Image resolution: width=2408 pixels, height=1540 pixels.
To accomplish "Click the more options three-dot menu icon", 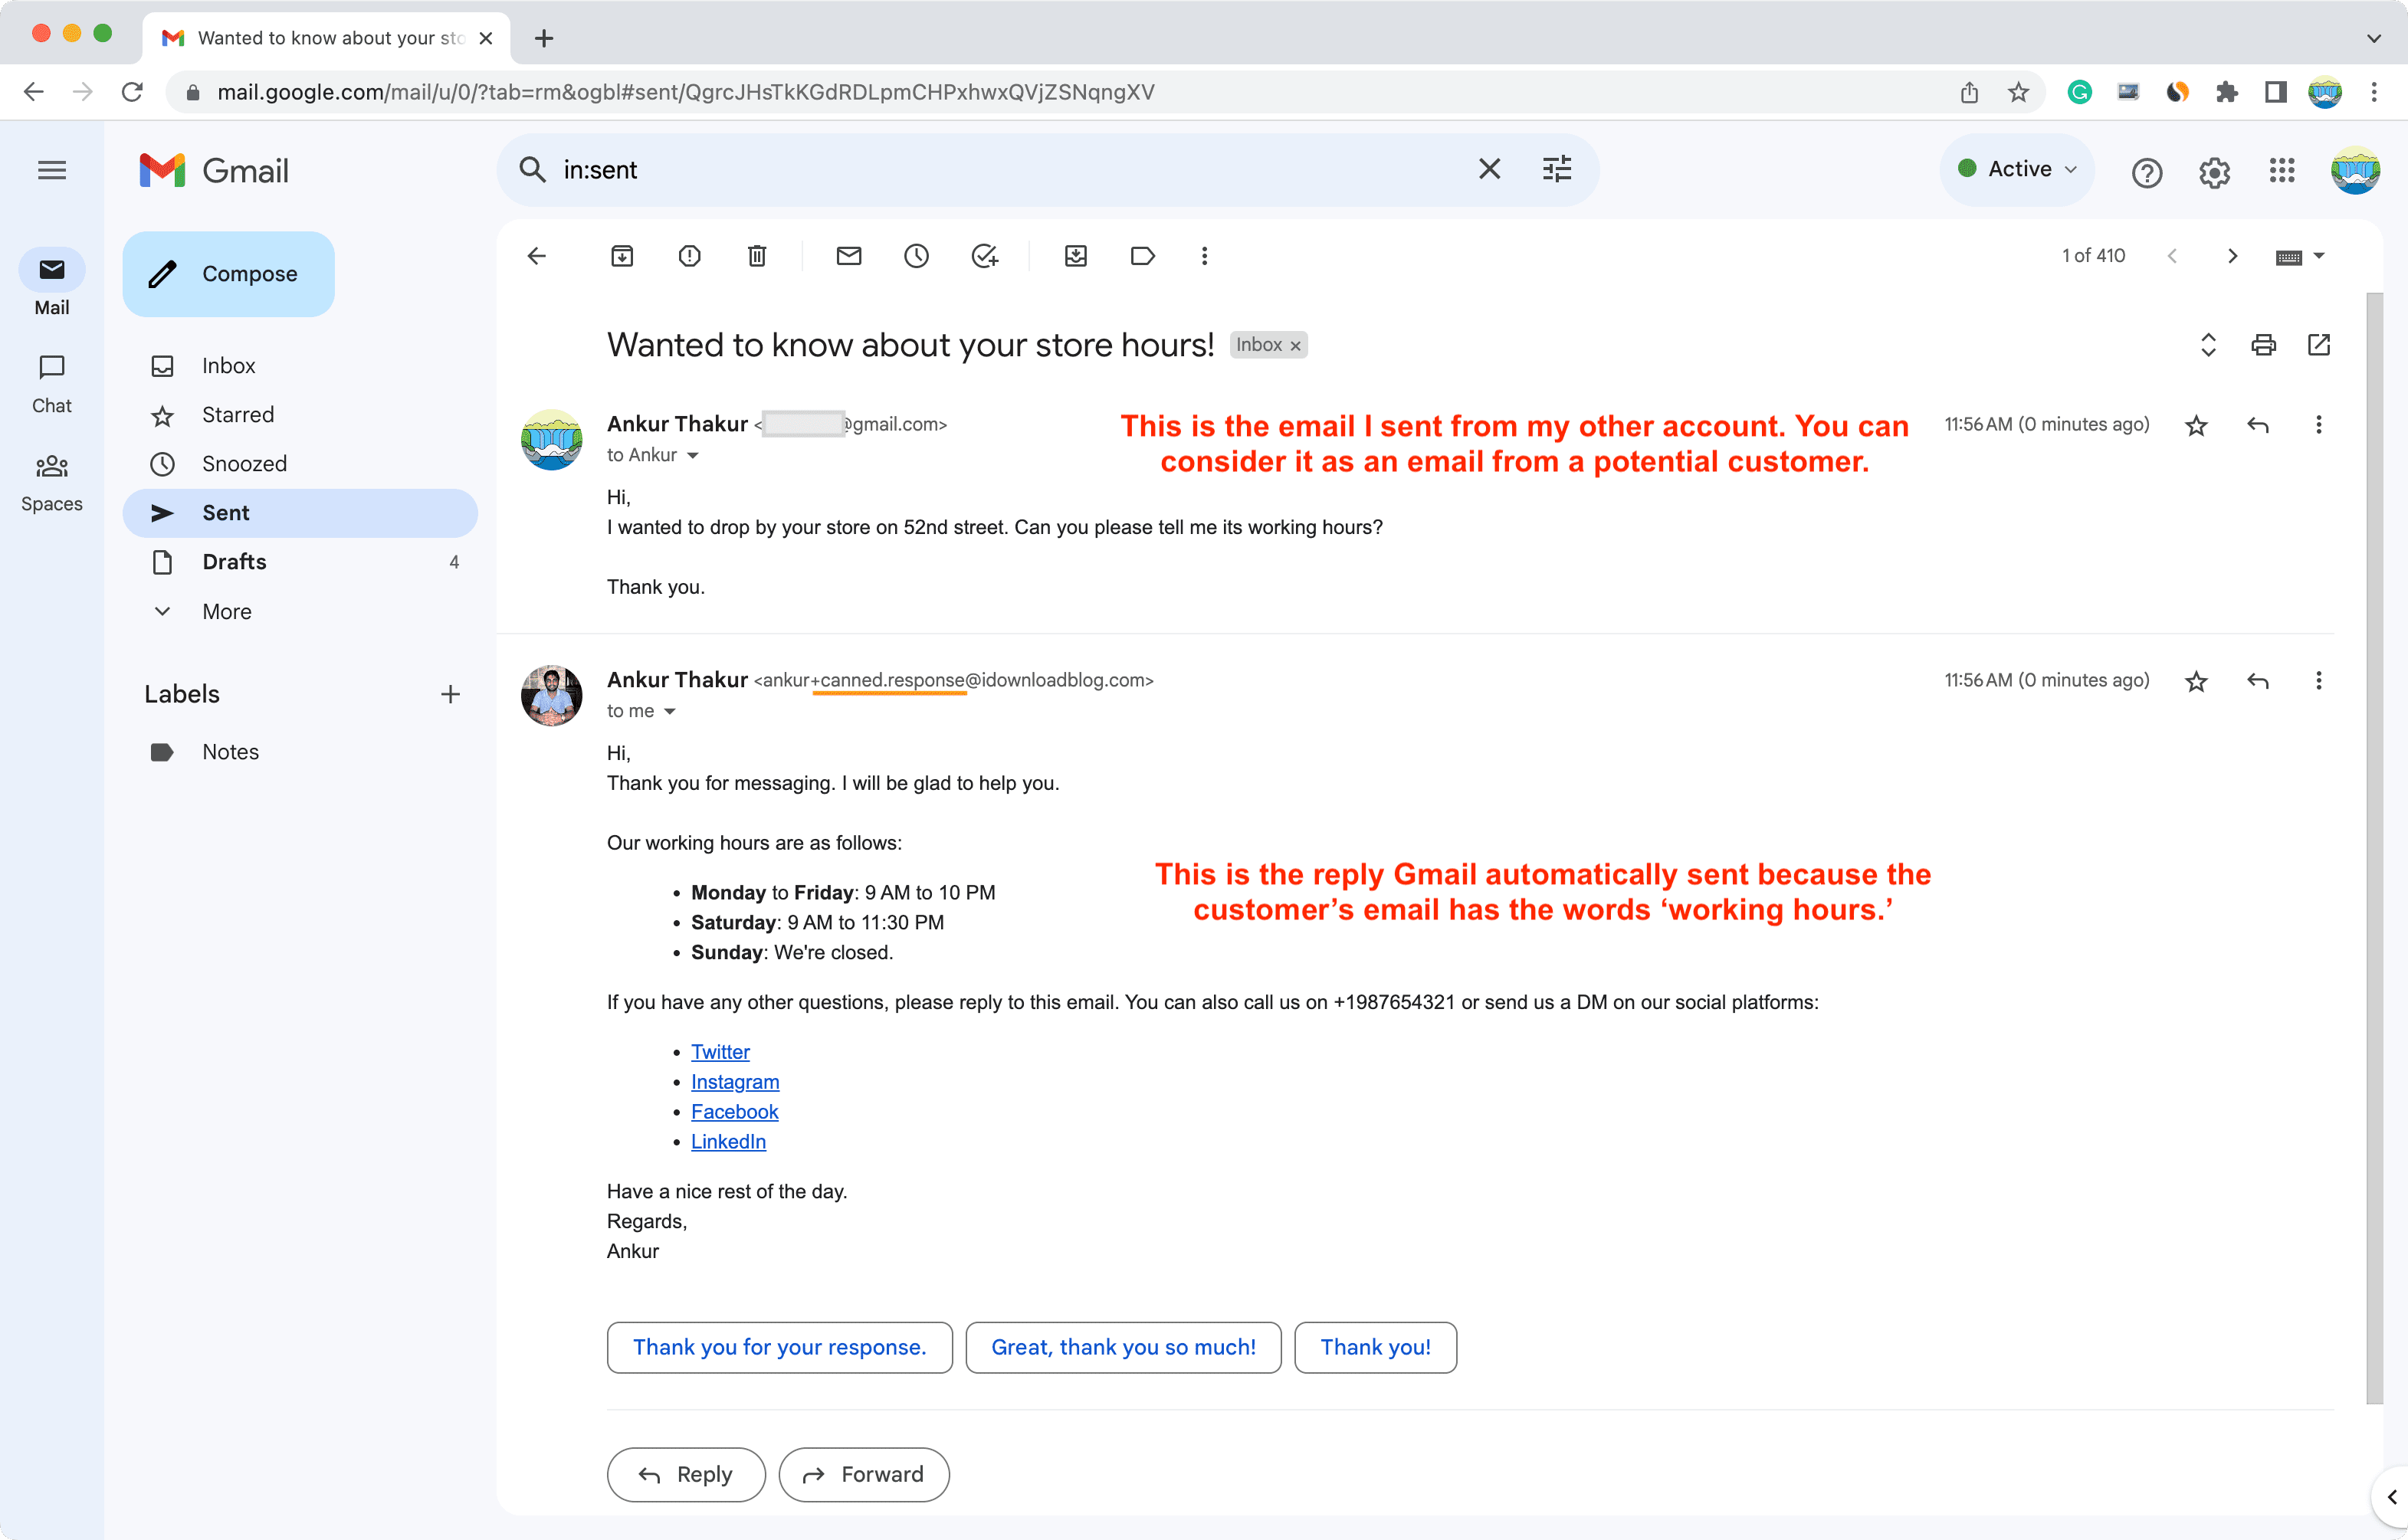I will [1206, 256].
